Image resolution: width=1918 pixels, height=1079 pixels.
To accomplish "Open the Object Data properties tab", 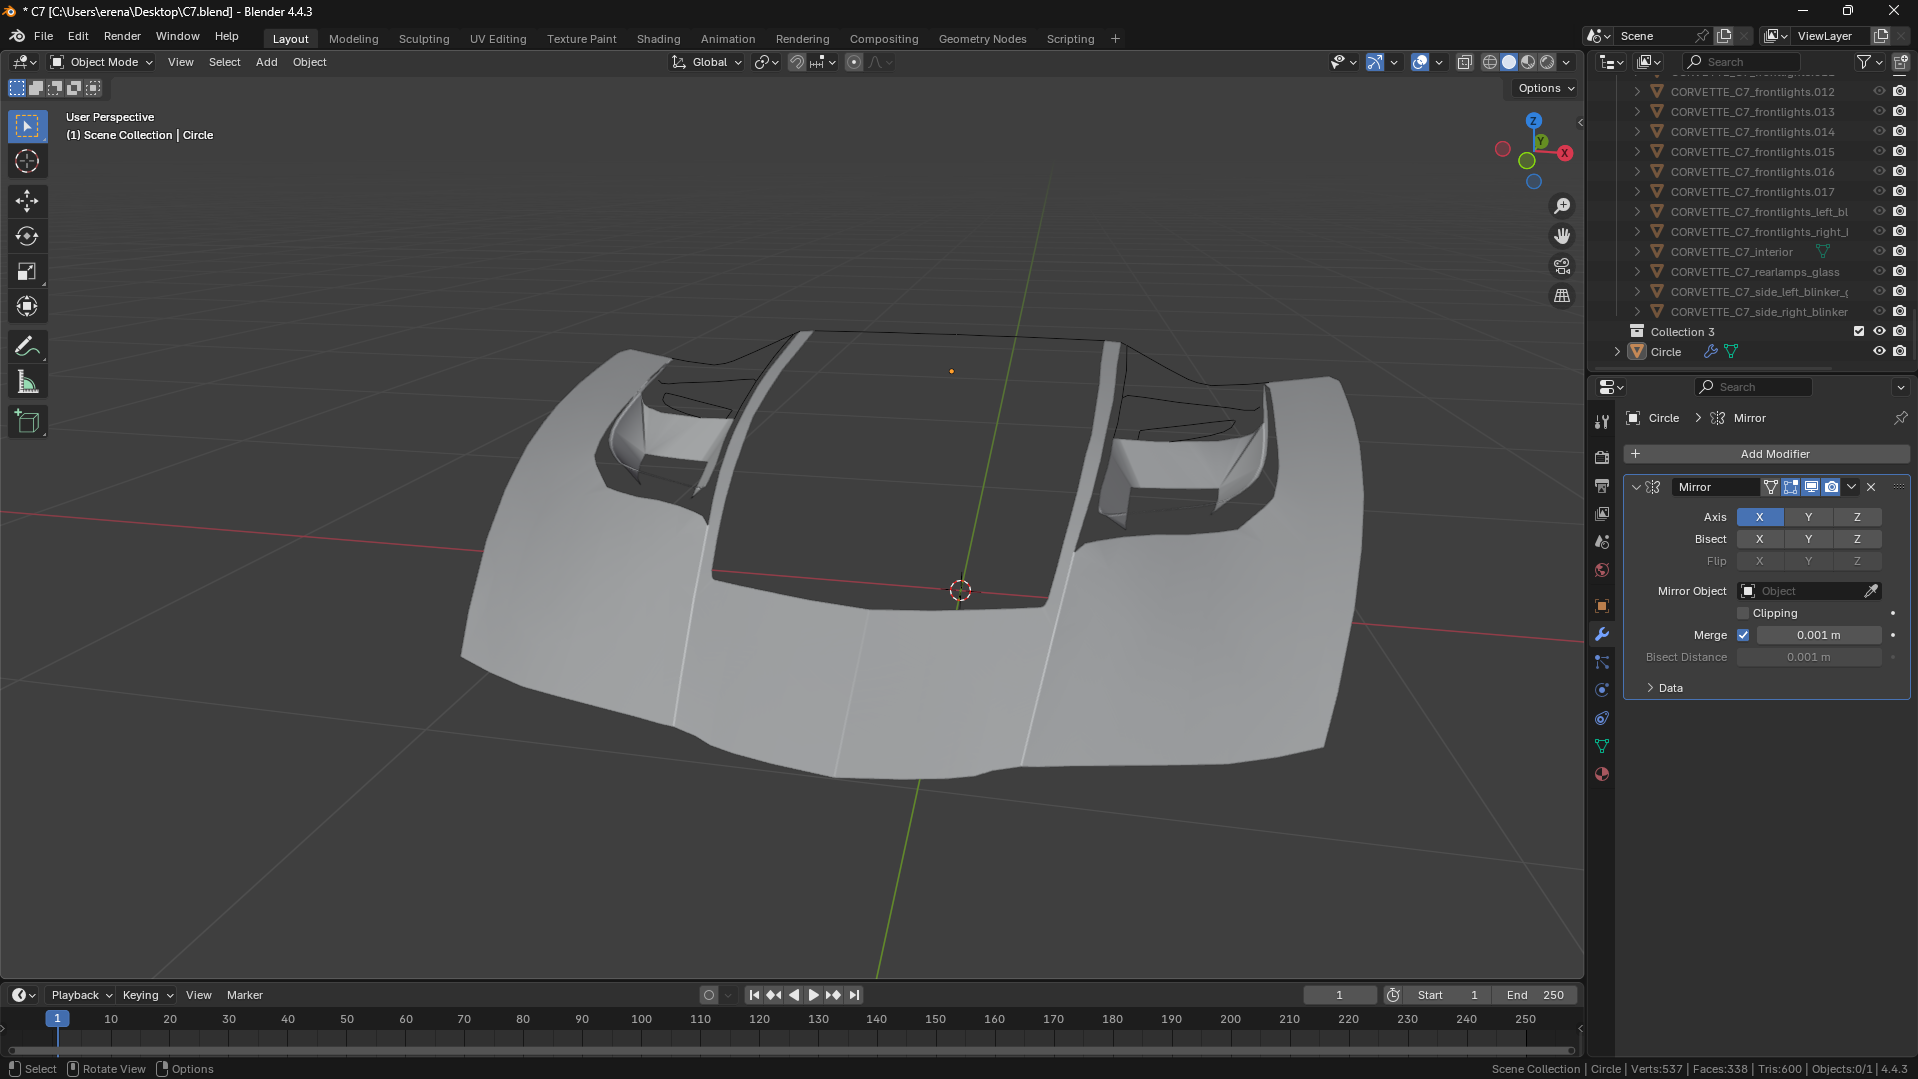I will tap(1602, 746).
